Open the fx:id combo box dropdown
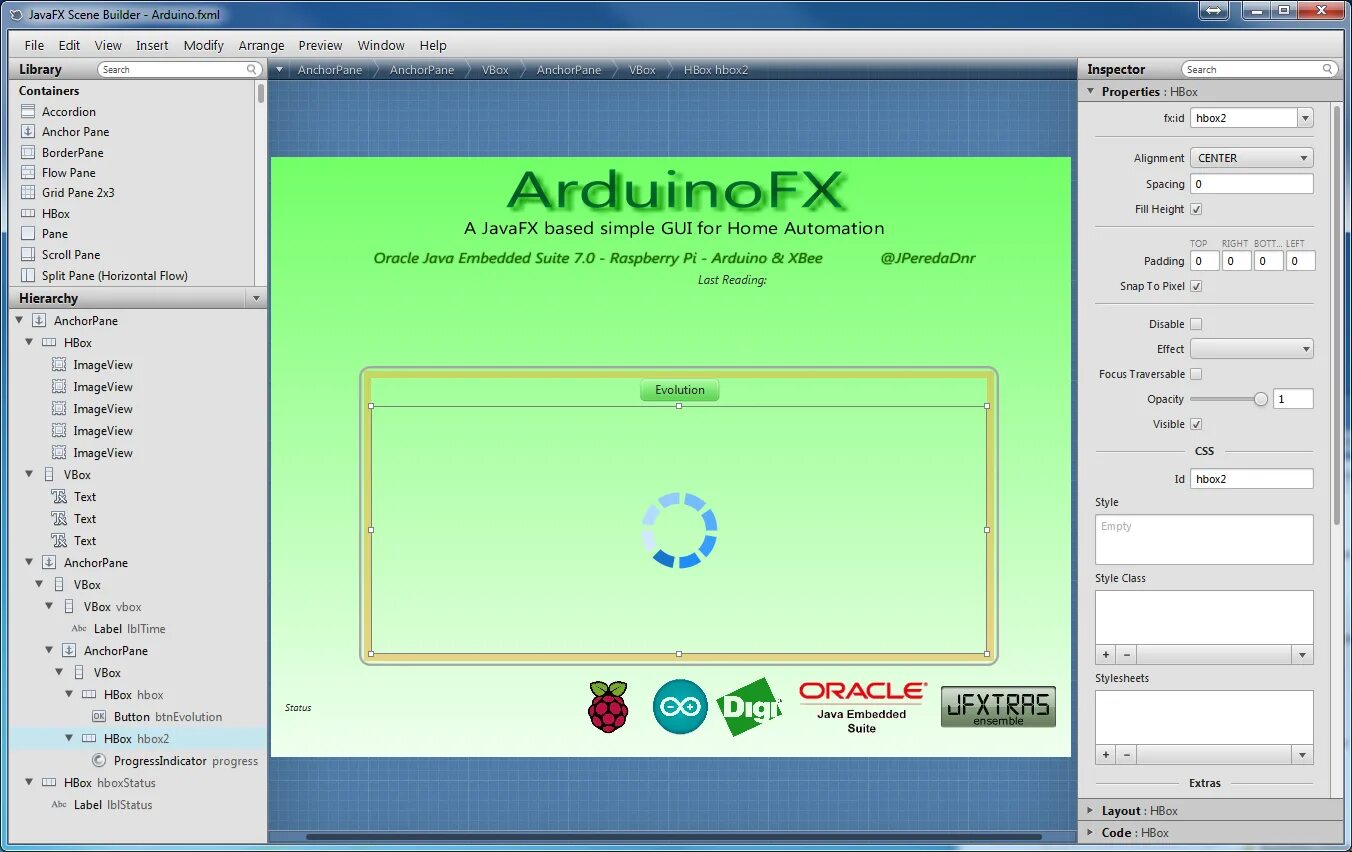The image size is (1352, 852). [1305, 118]
